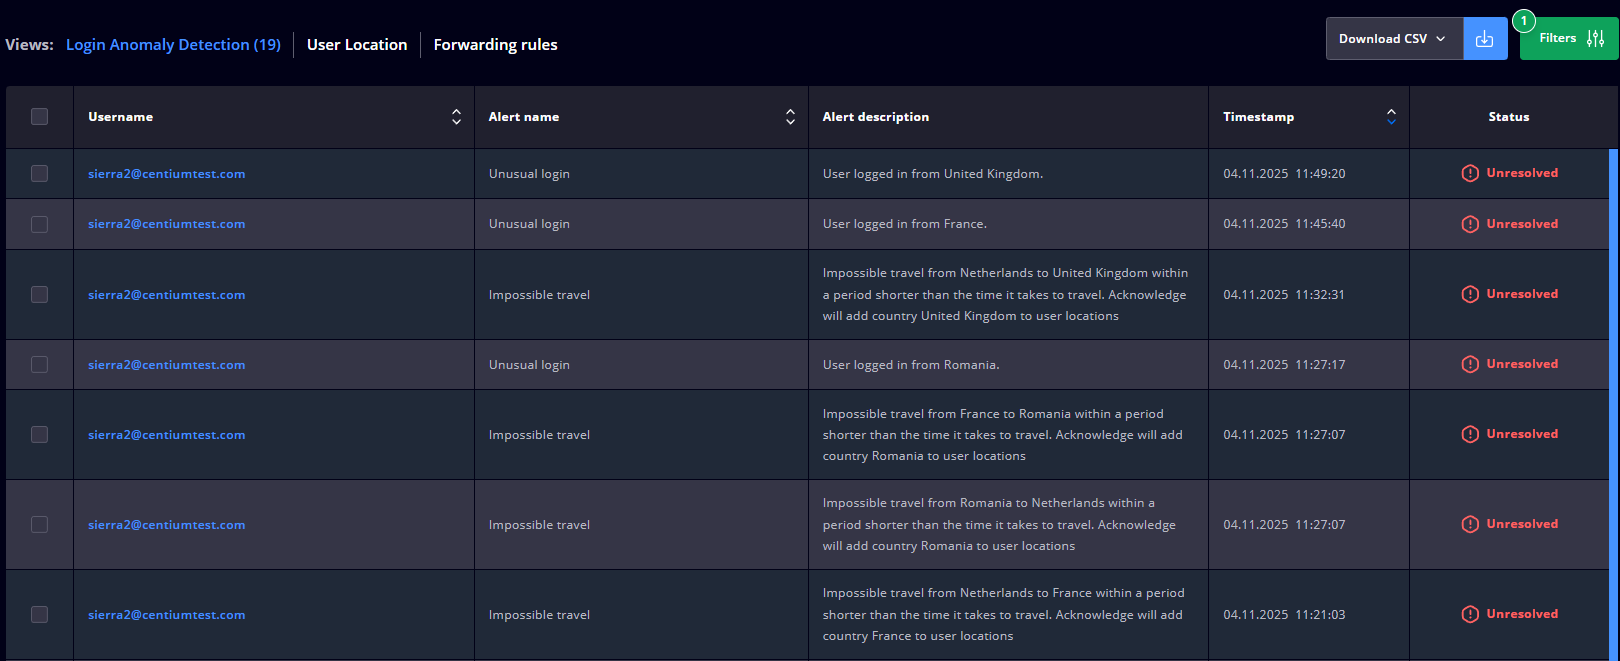The width and height of the screenshot is (1620, 661).
Task: Click timestamp 04.11.2025 11:27:17
Action: point(1284,365)
